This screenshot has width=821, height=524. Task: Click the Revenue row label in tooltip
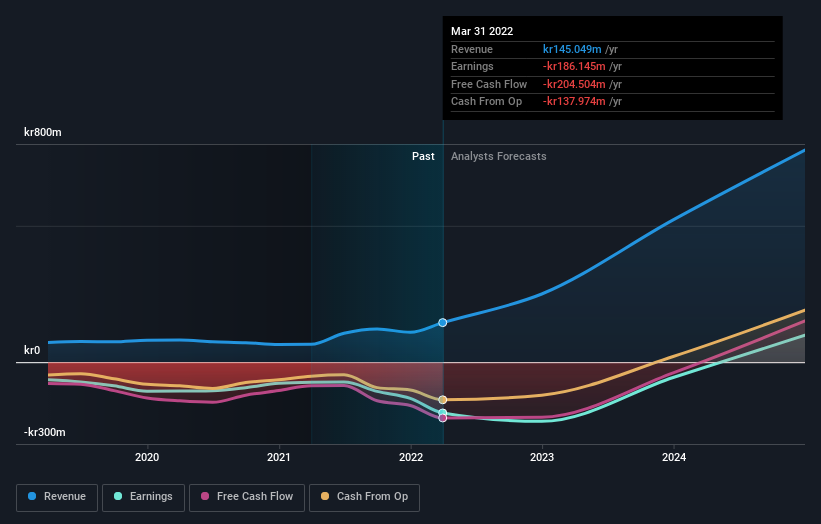tap(472, 49)
